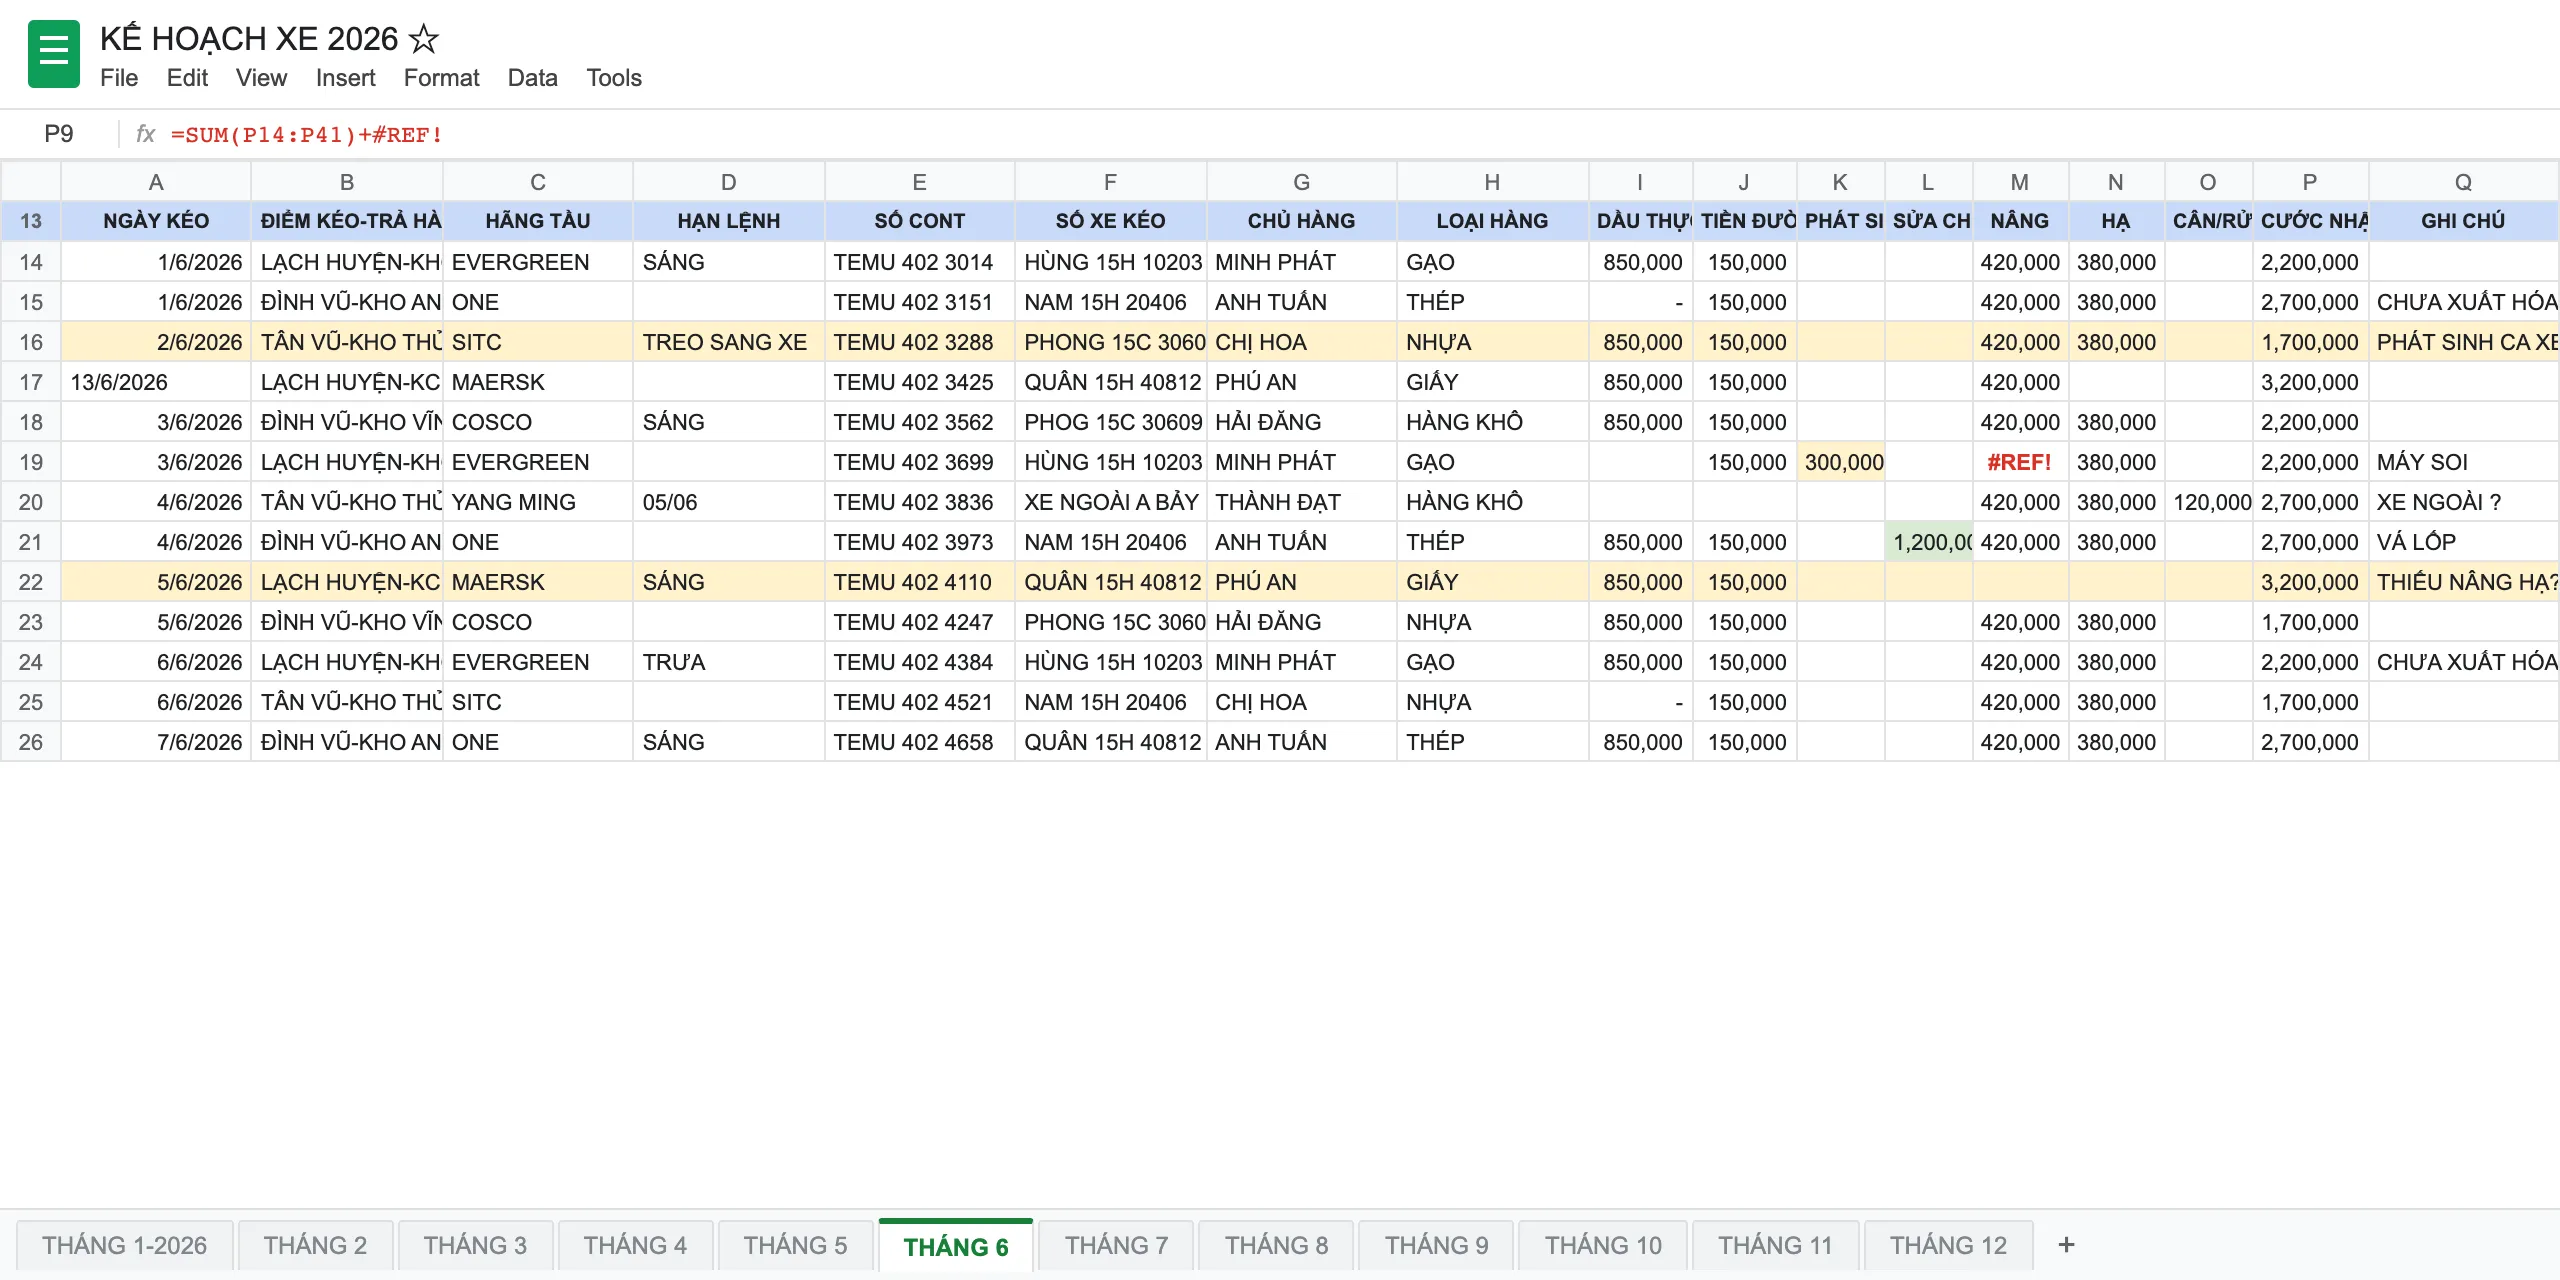
Task: Click the 120,000 cell in column O
Action: [2209, 502]
